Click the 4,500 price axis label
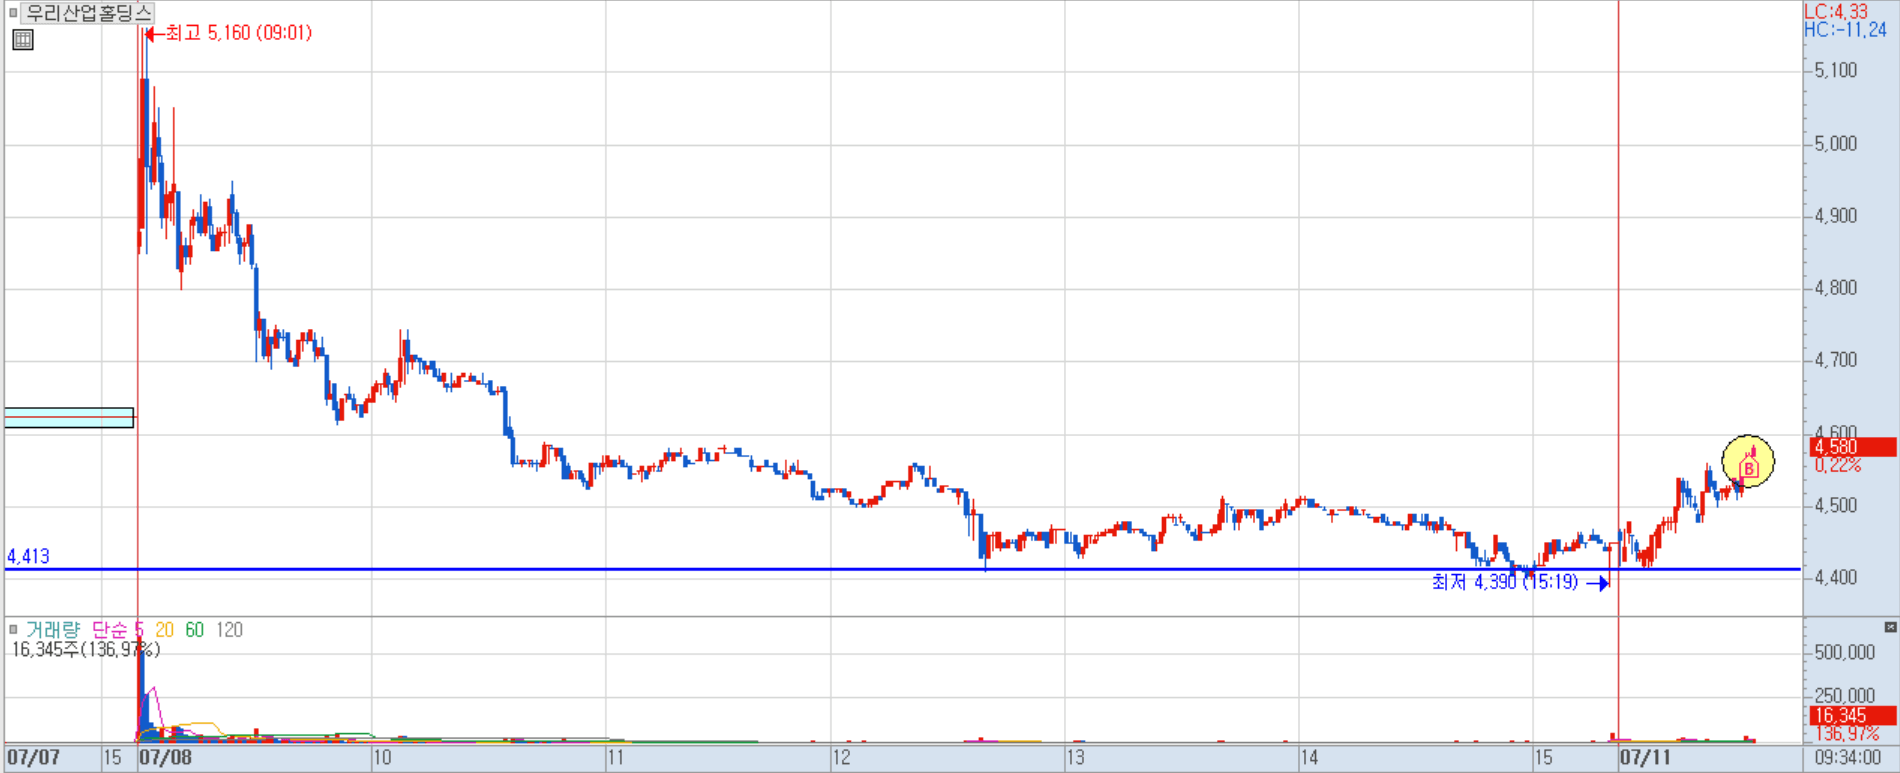 click(x=1836, y=506)
